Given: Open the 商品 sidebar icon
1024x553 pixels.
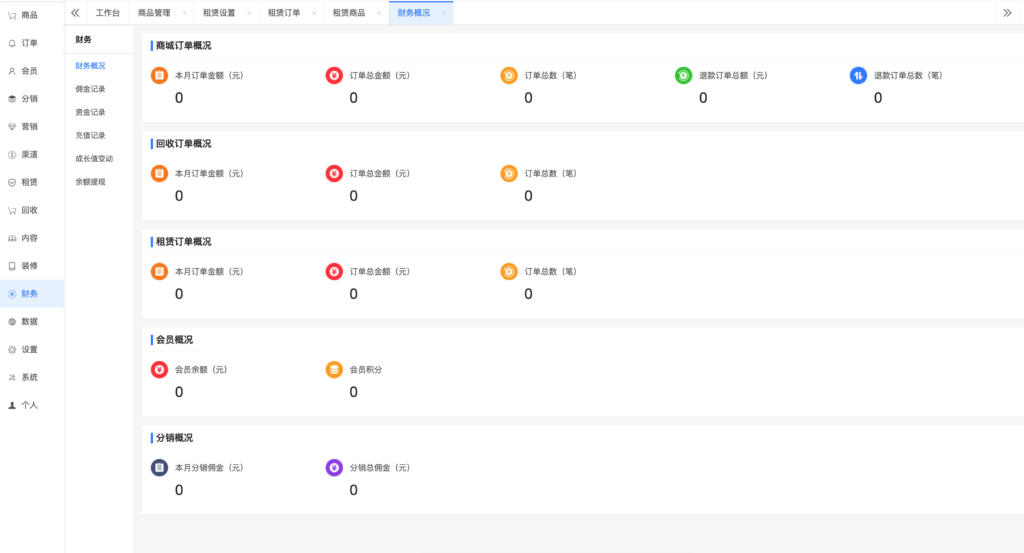Looking at the screenshot, I should [x=12, y=15].
